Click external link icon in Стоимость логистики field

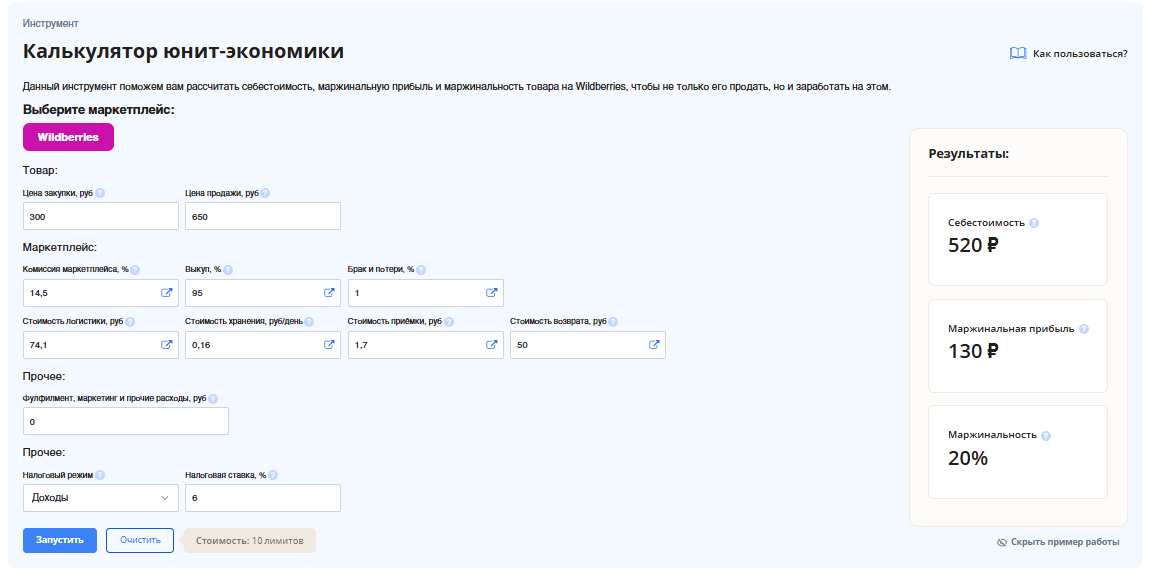166,345
